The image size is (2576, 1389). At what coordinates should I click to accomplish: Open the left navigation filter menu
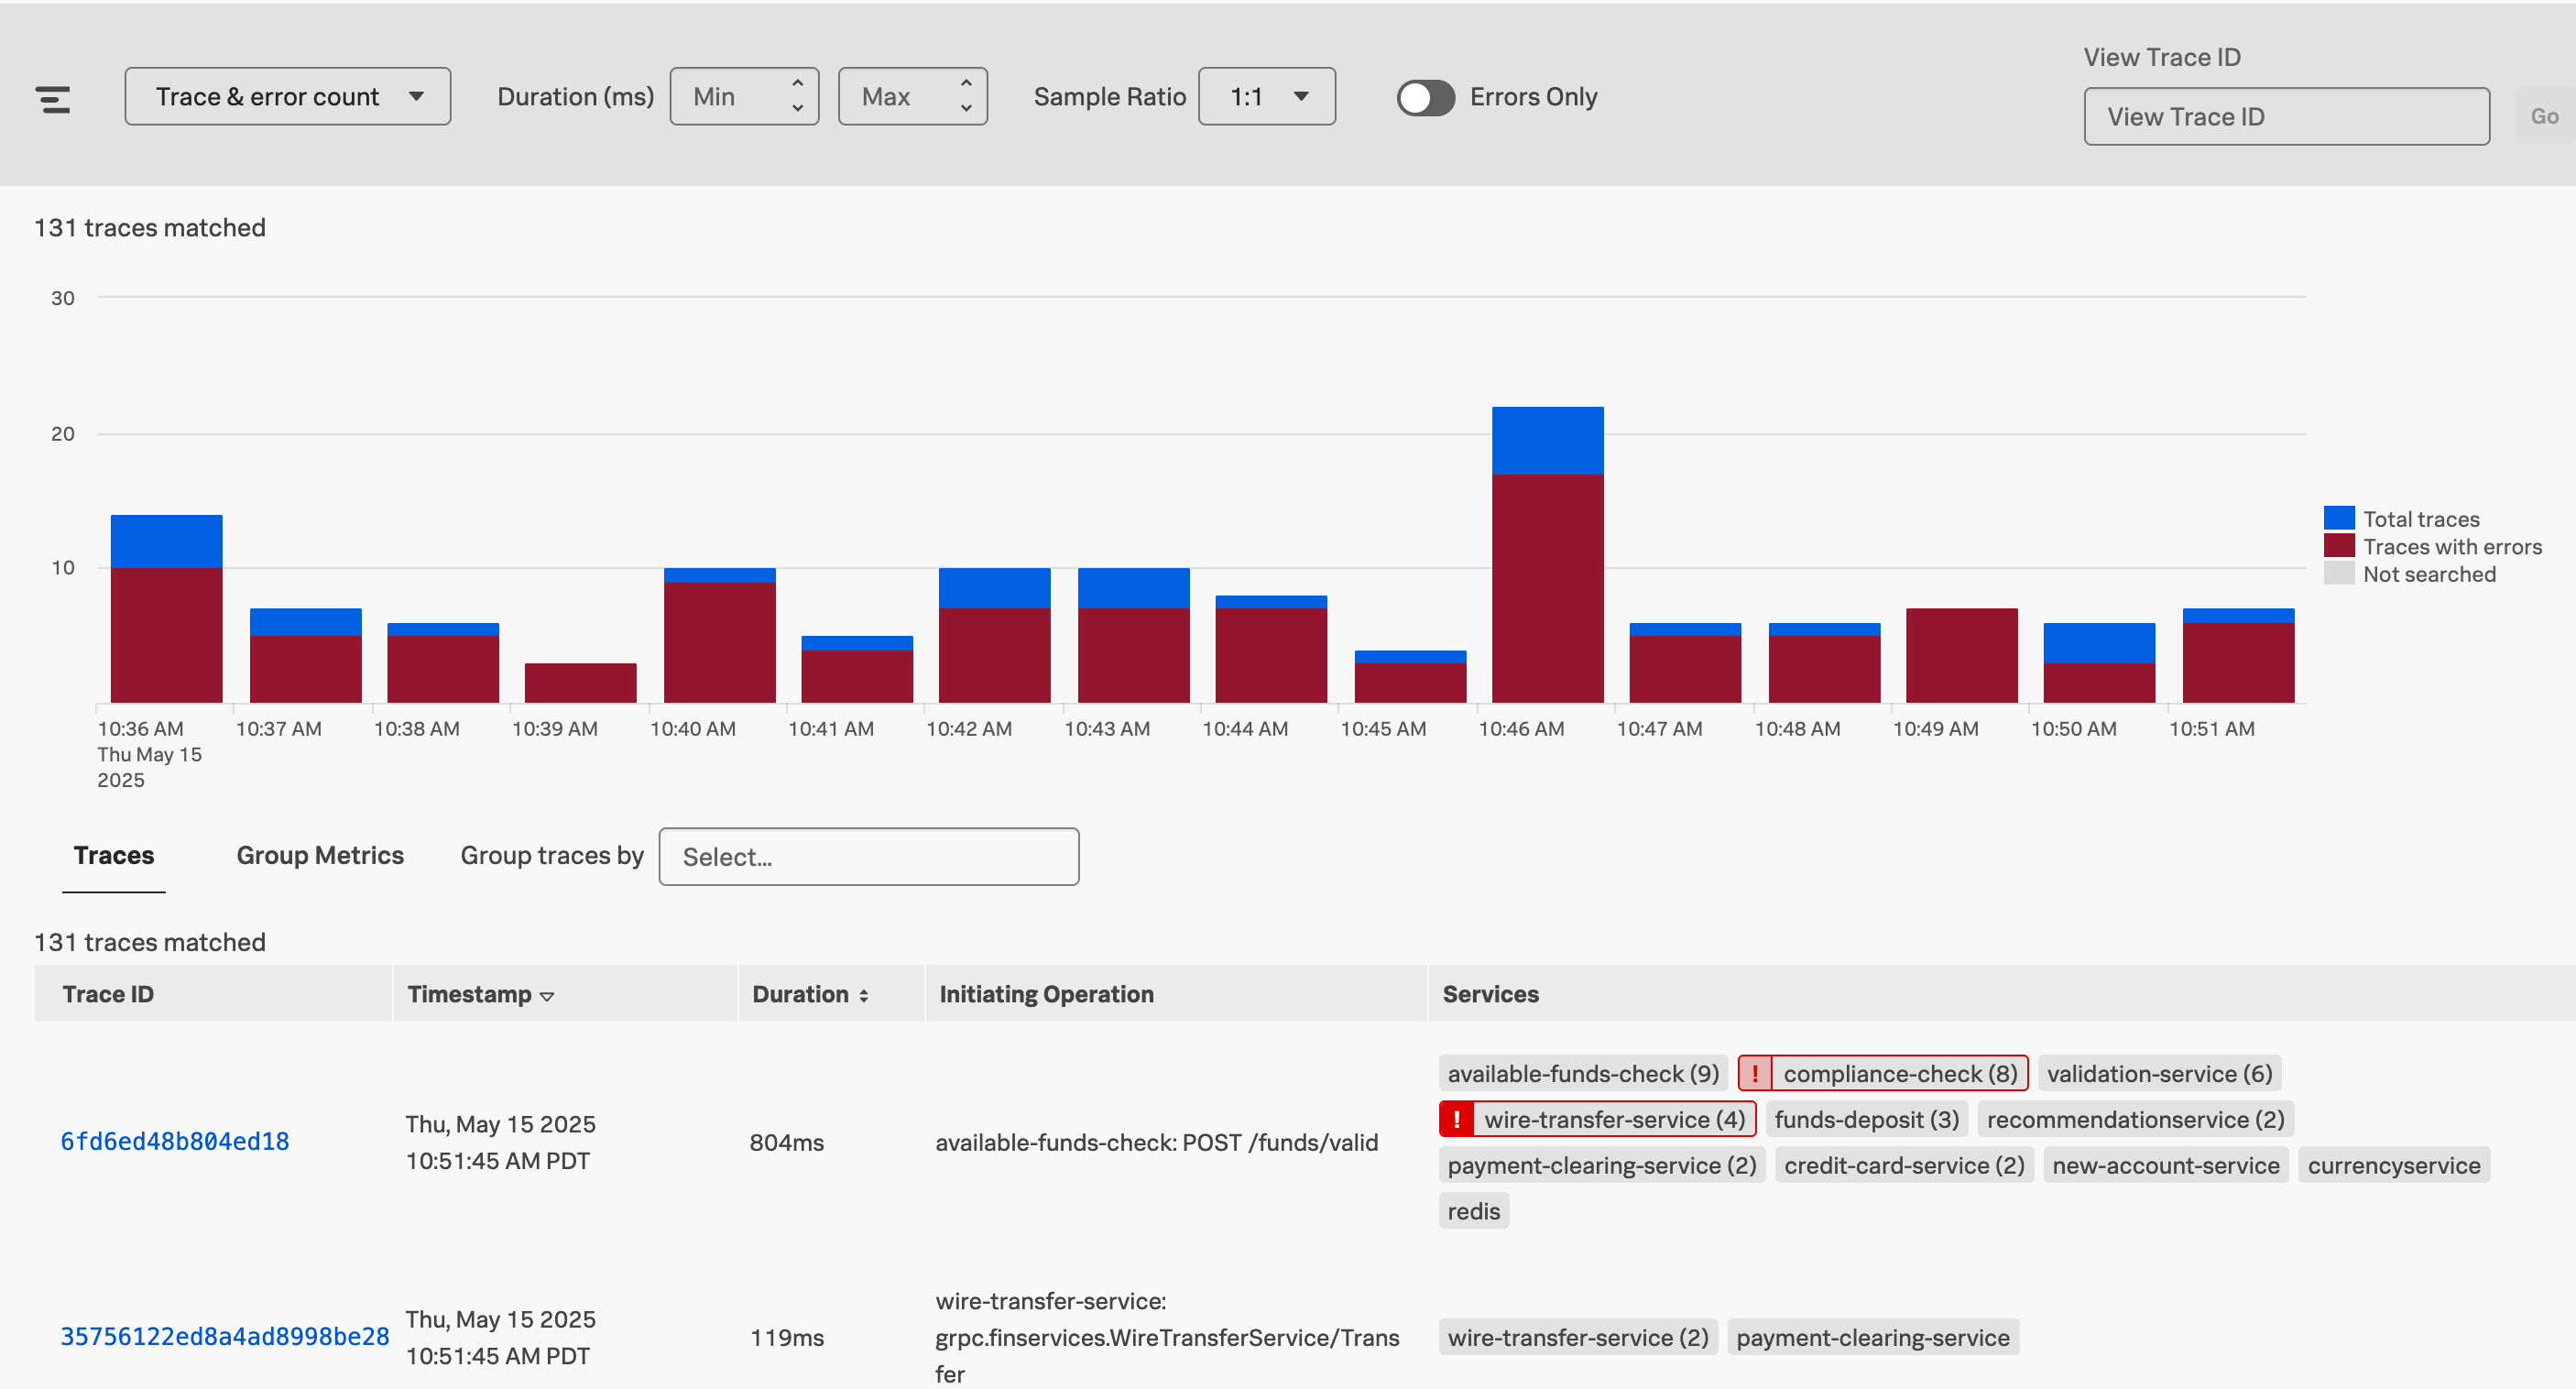point(53,97)
